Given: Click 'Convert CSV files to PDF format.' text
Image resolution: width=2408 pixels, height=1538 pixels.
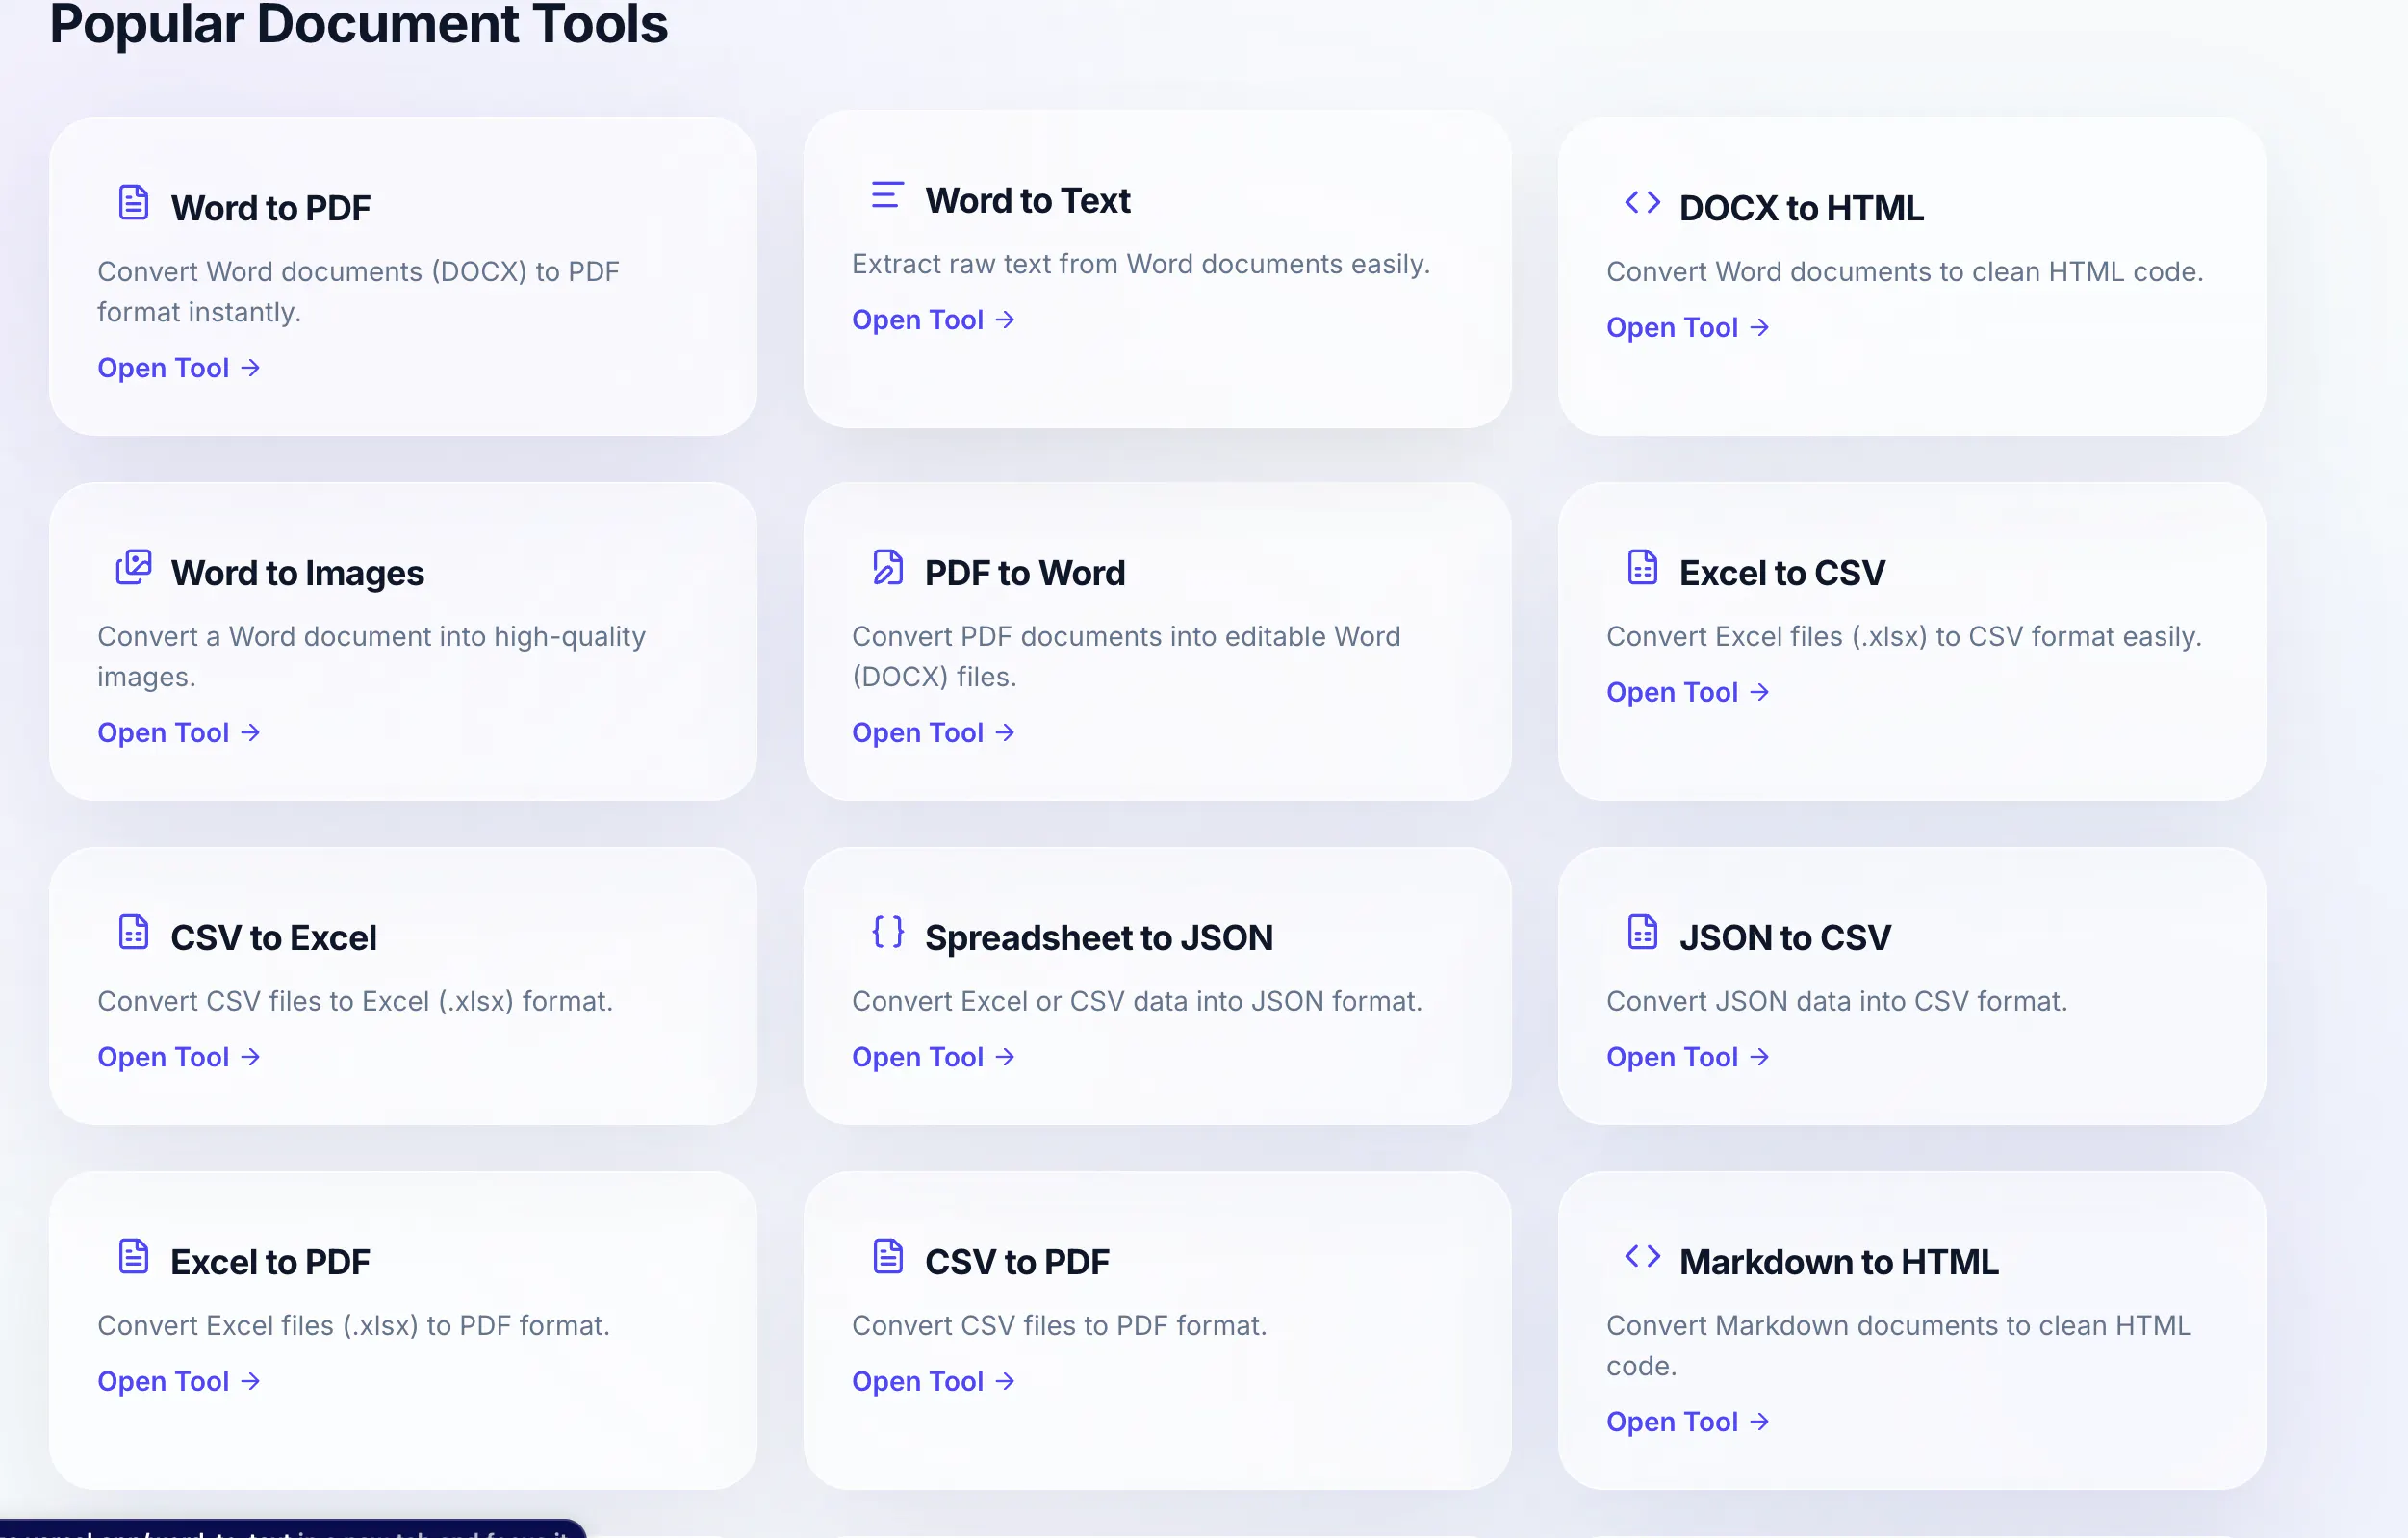Looking at the screenshot, I should tap(1059, 1326).
